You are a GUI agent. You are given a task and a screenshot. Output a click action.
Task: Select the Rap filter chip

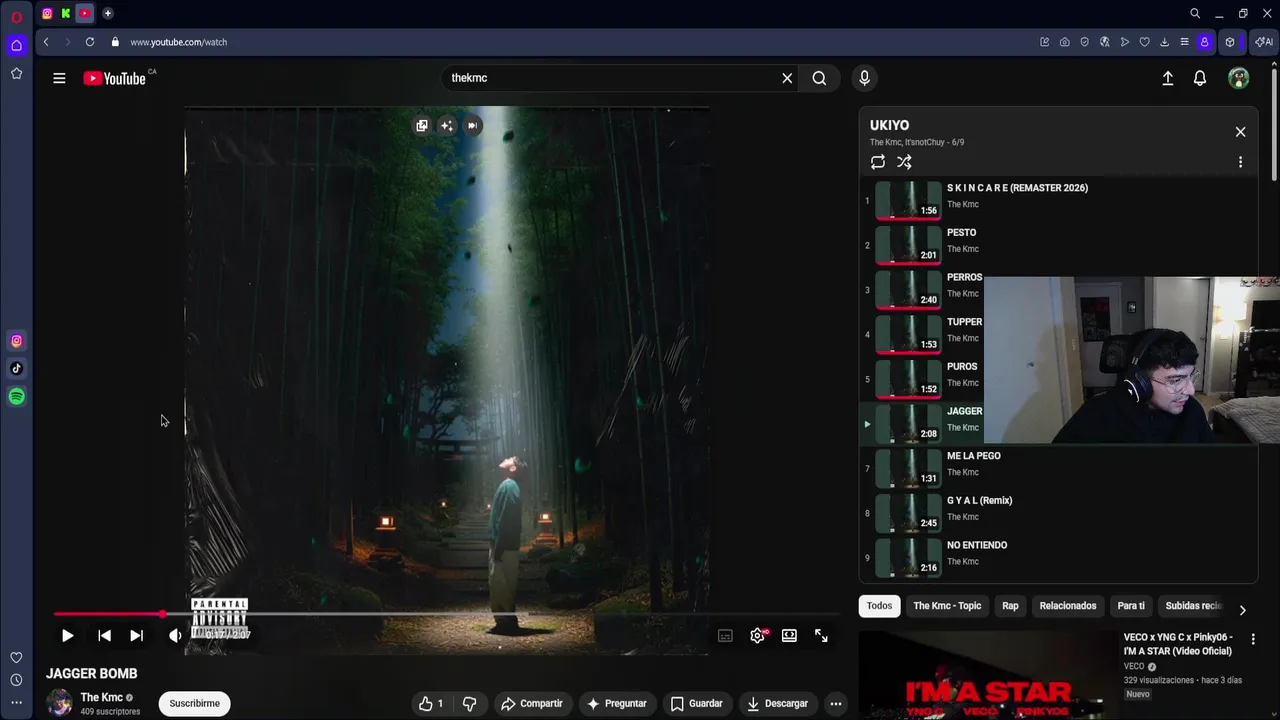click(x=1010, y=606)
